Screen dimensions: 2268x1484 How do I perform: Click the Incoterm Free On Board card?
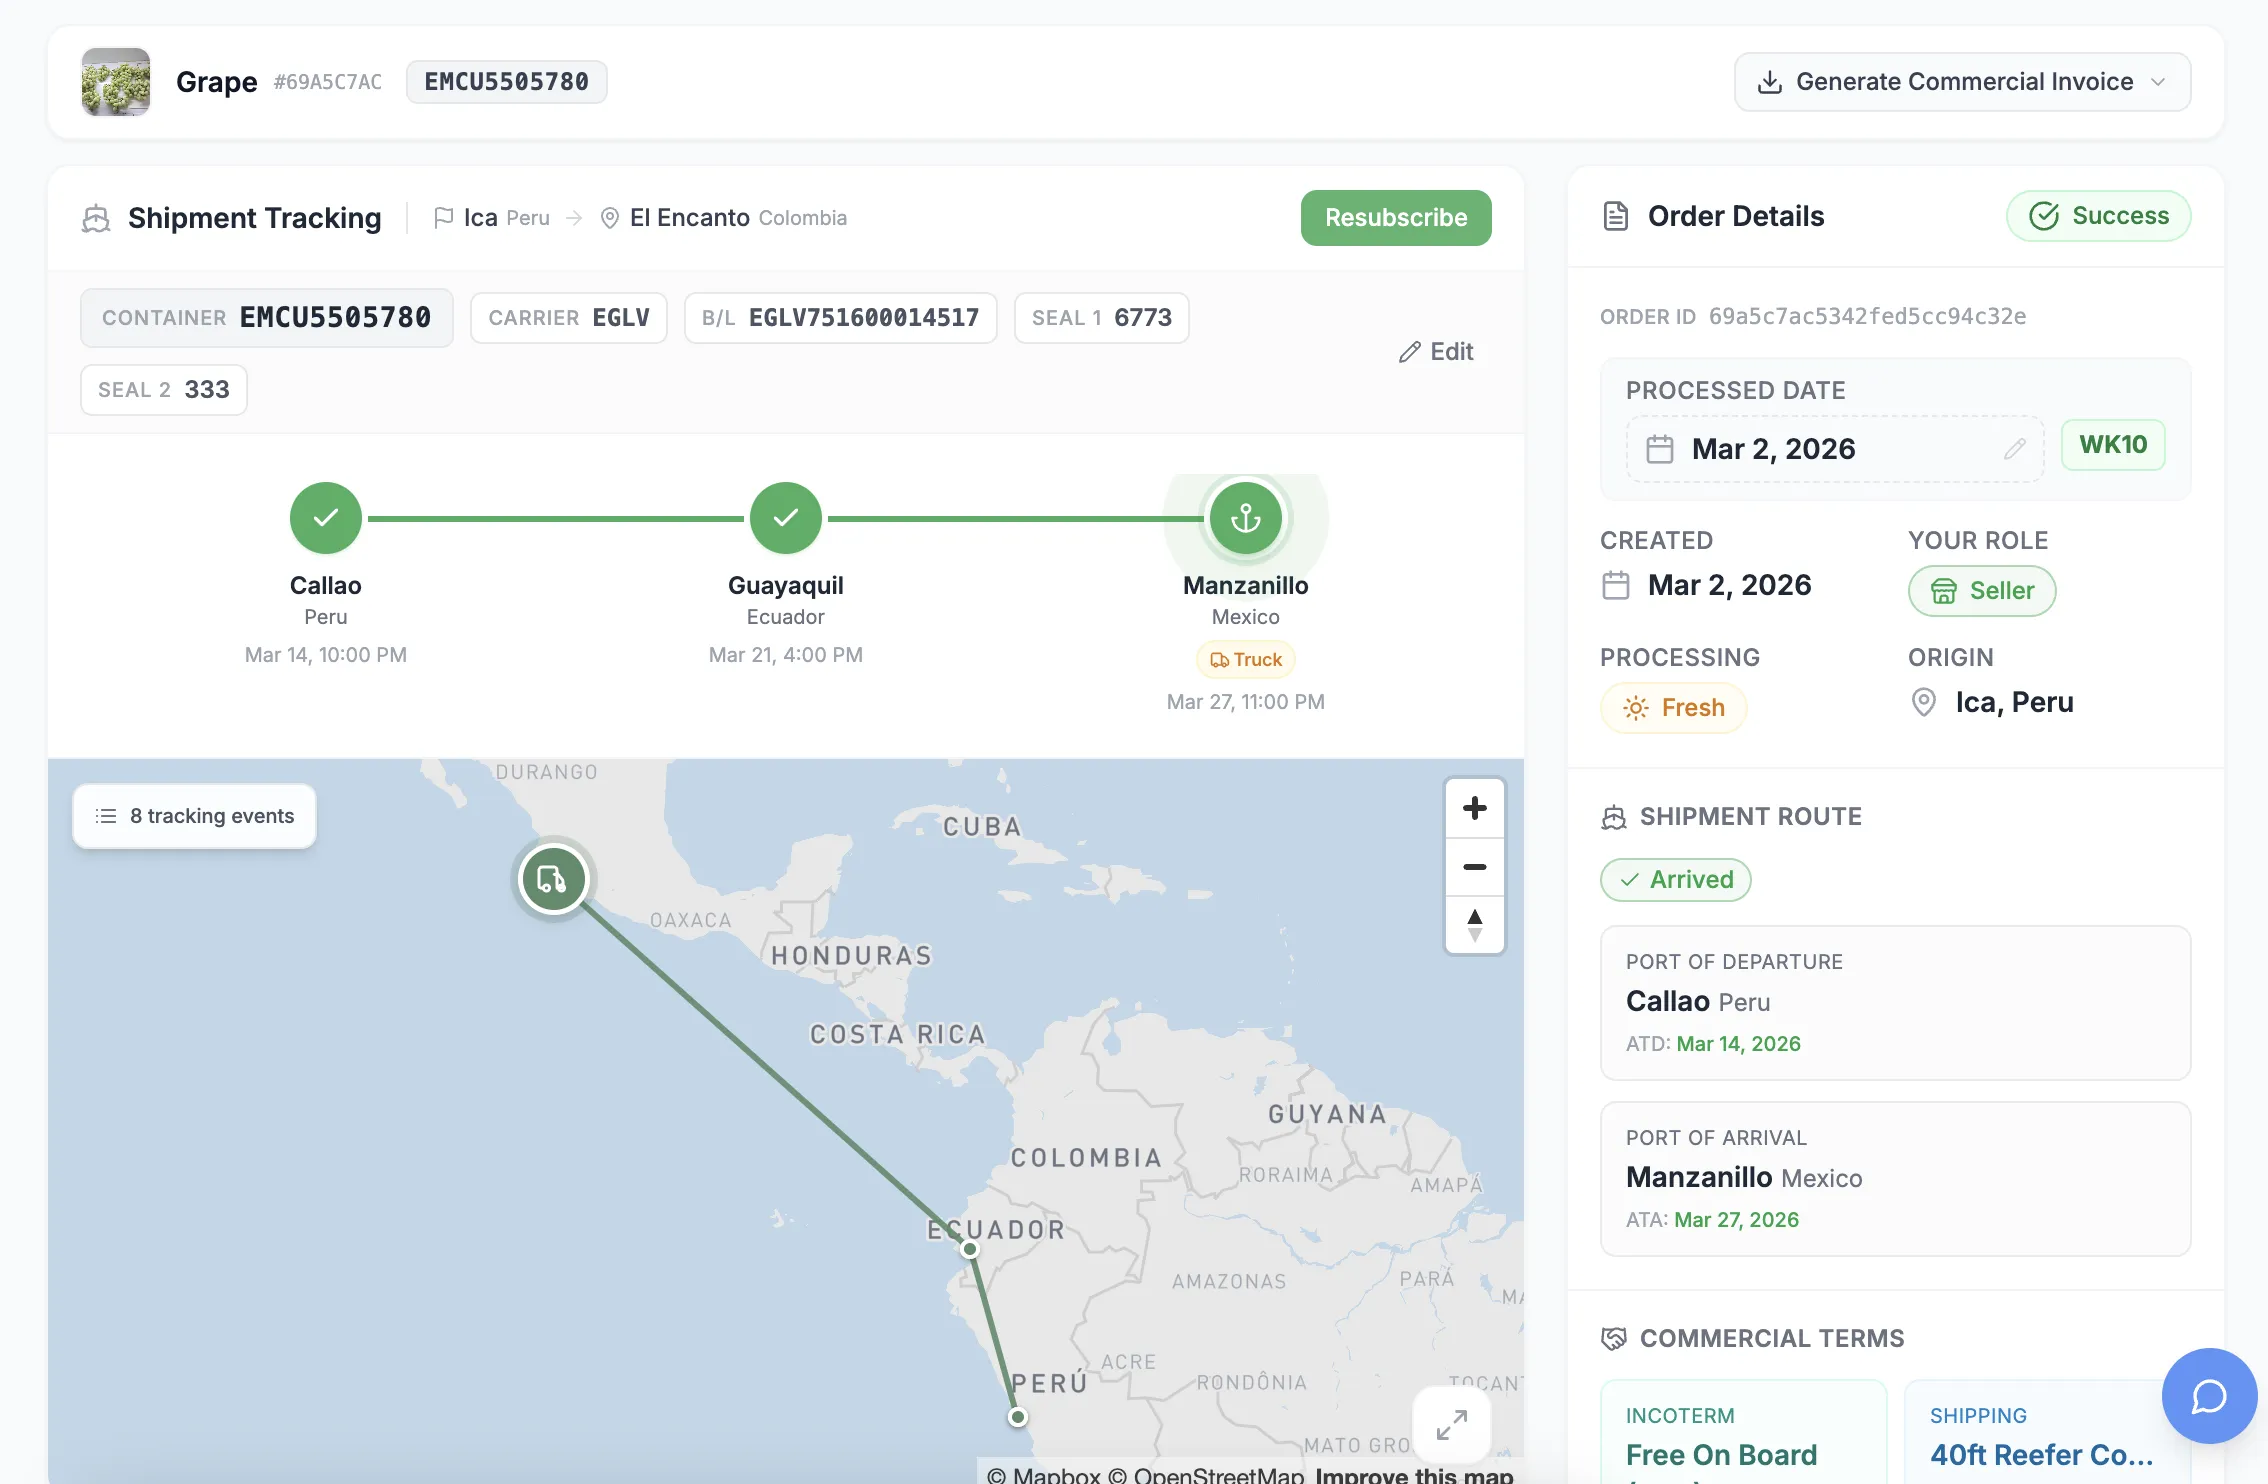(x=1744, y=1432)
